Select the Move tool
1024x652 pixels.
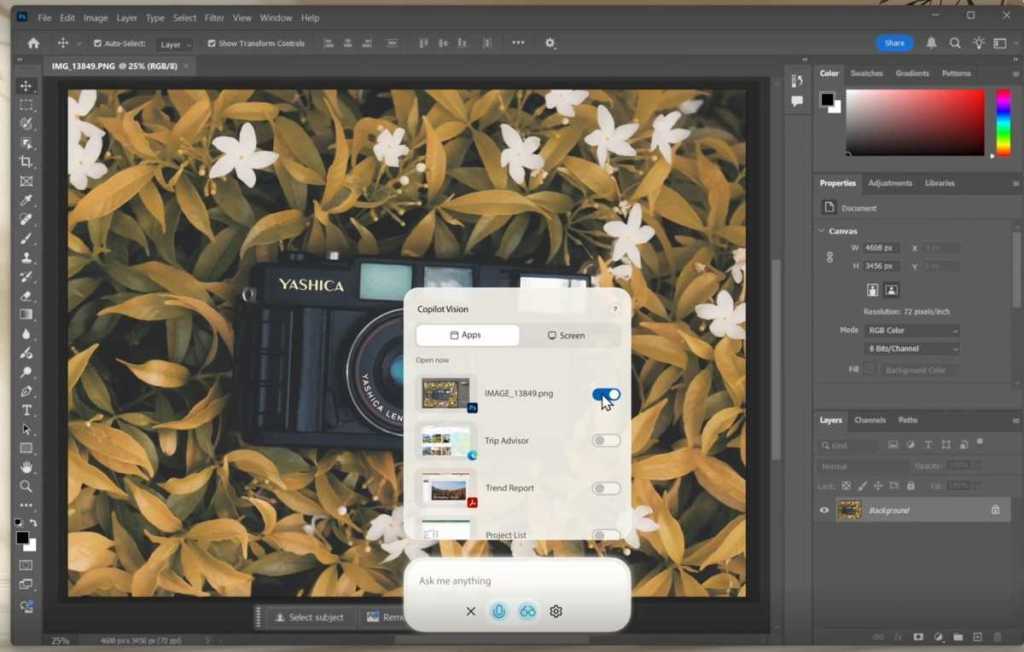click(26, 86)
